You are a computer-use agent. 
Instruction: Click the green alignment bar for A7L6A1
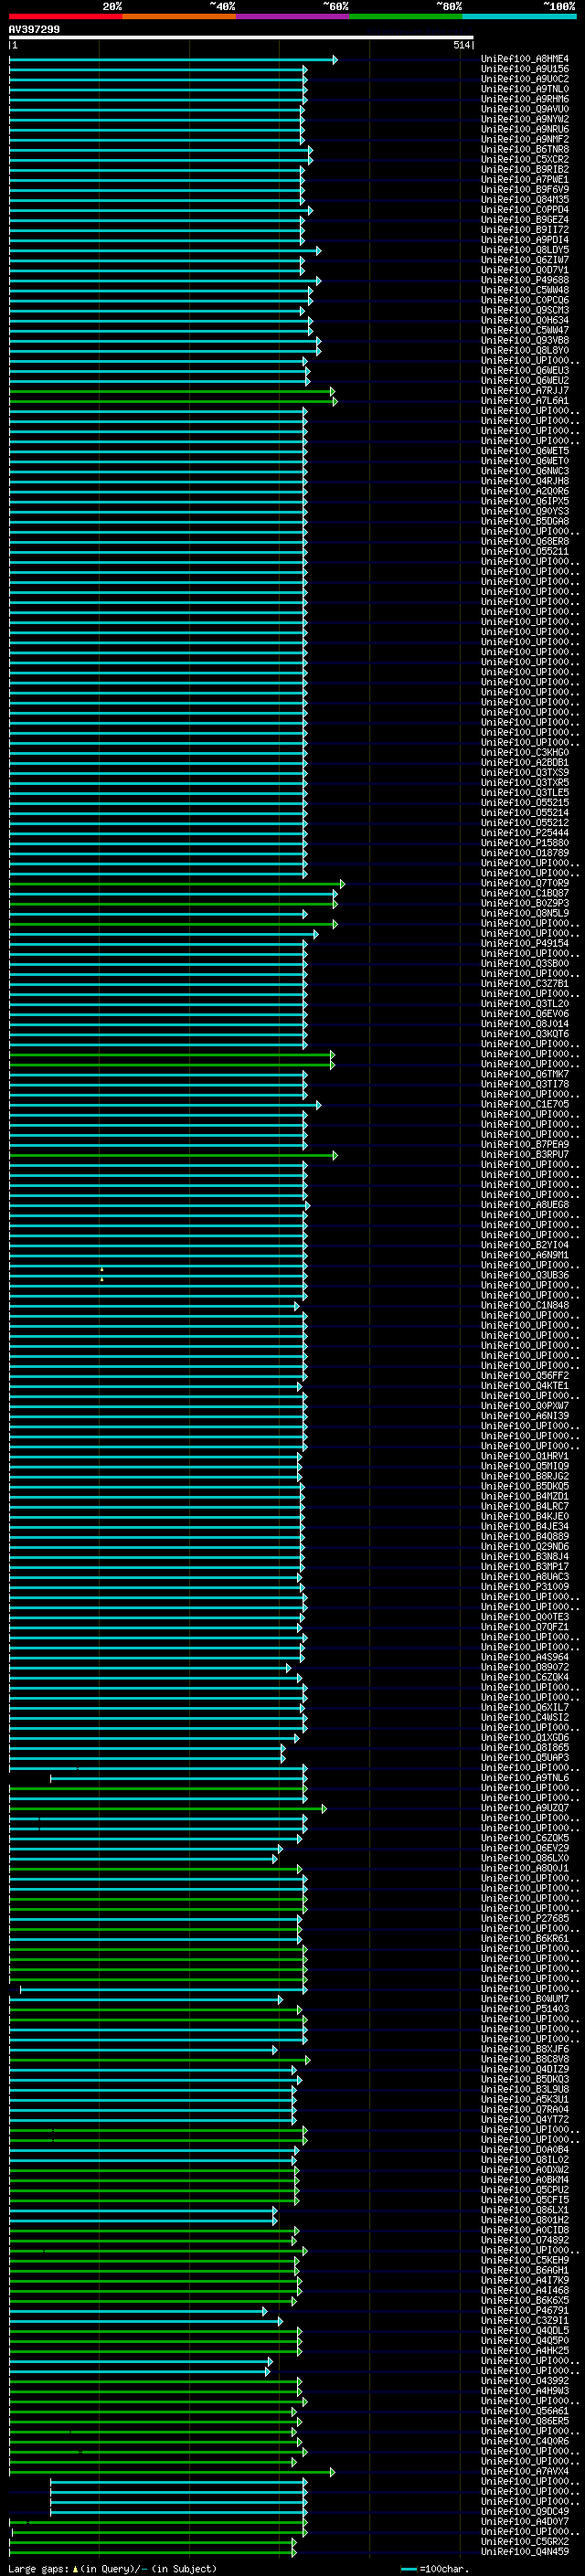[x=173, y=401]
